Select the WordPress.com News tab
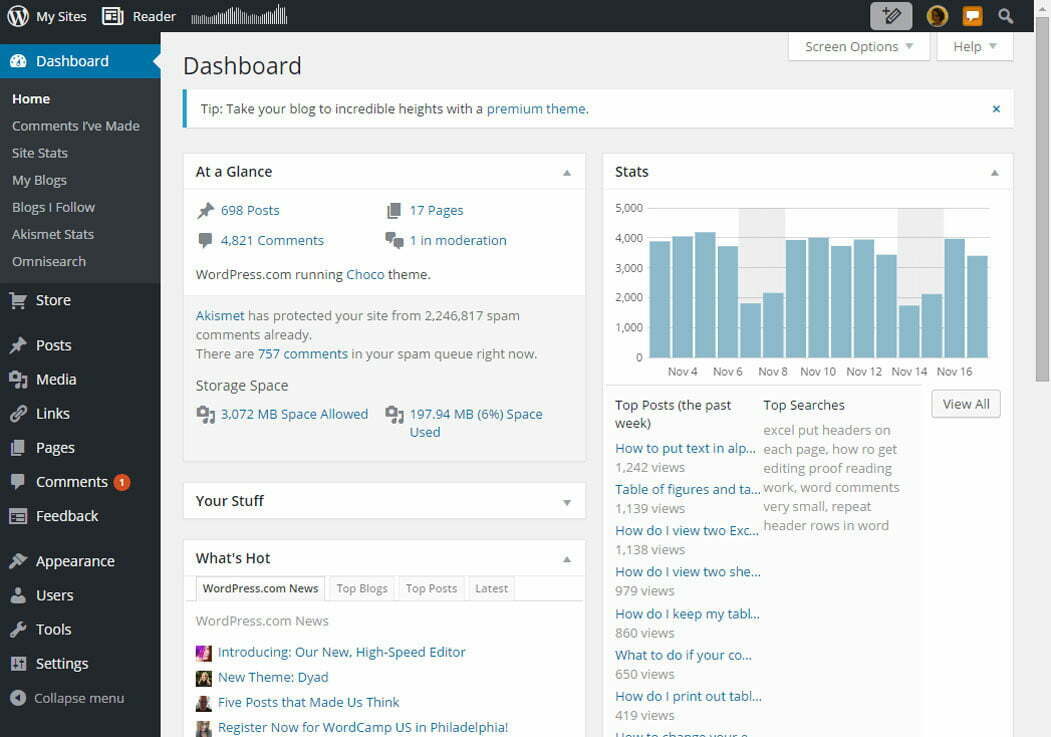The width and height of the screenshot is (1051, 737). pyautogui.click(x=260, y=588)
